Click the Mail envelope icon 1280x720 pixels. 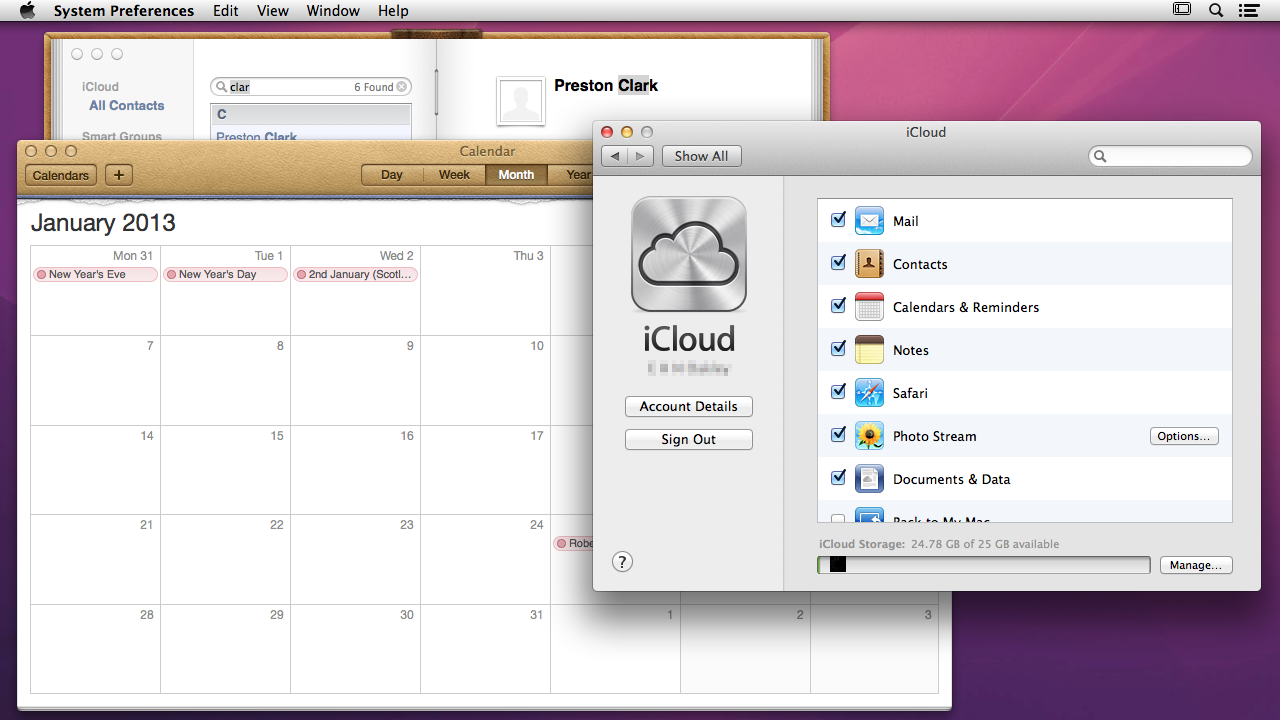click(x=869, y=221)
